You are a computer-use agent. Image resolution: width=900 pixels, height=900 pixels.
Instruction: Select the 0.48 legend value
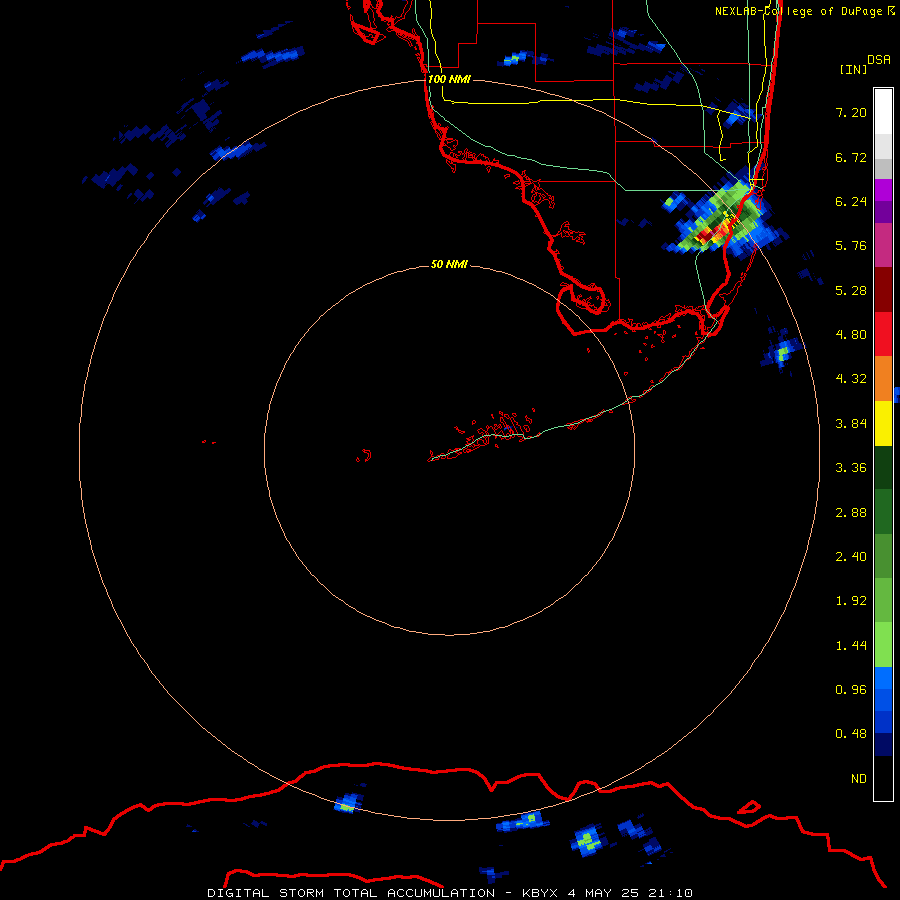pos(851,734)
